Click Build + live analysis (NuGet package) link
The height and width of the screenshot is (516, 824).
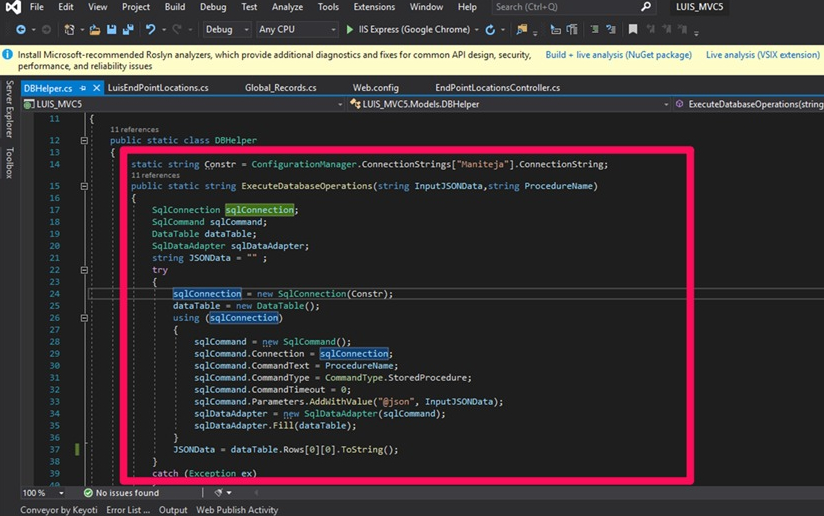point(619,55)
